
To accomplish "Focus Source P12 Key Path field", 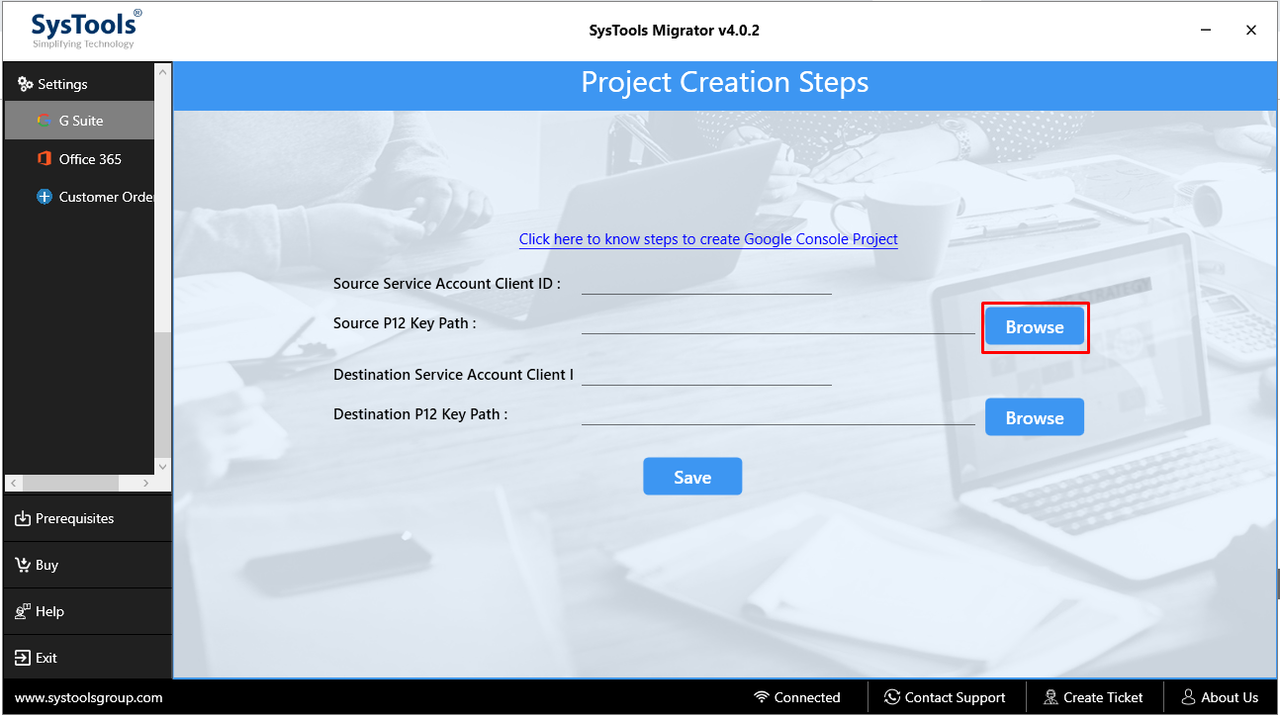I will 778,323.
